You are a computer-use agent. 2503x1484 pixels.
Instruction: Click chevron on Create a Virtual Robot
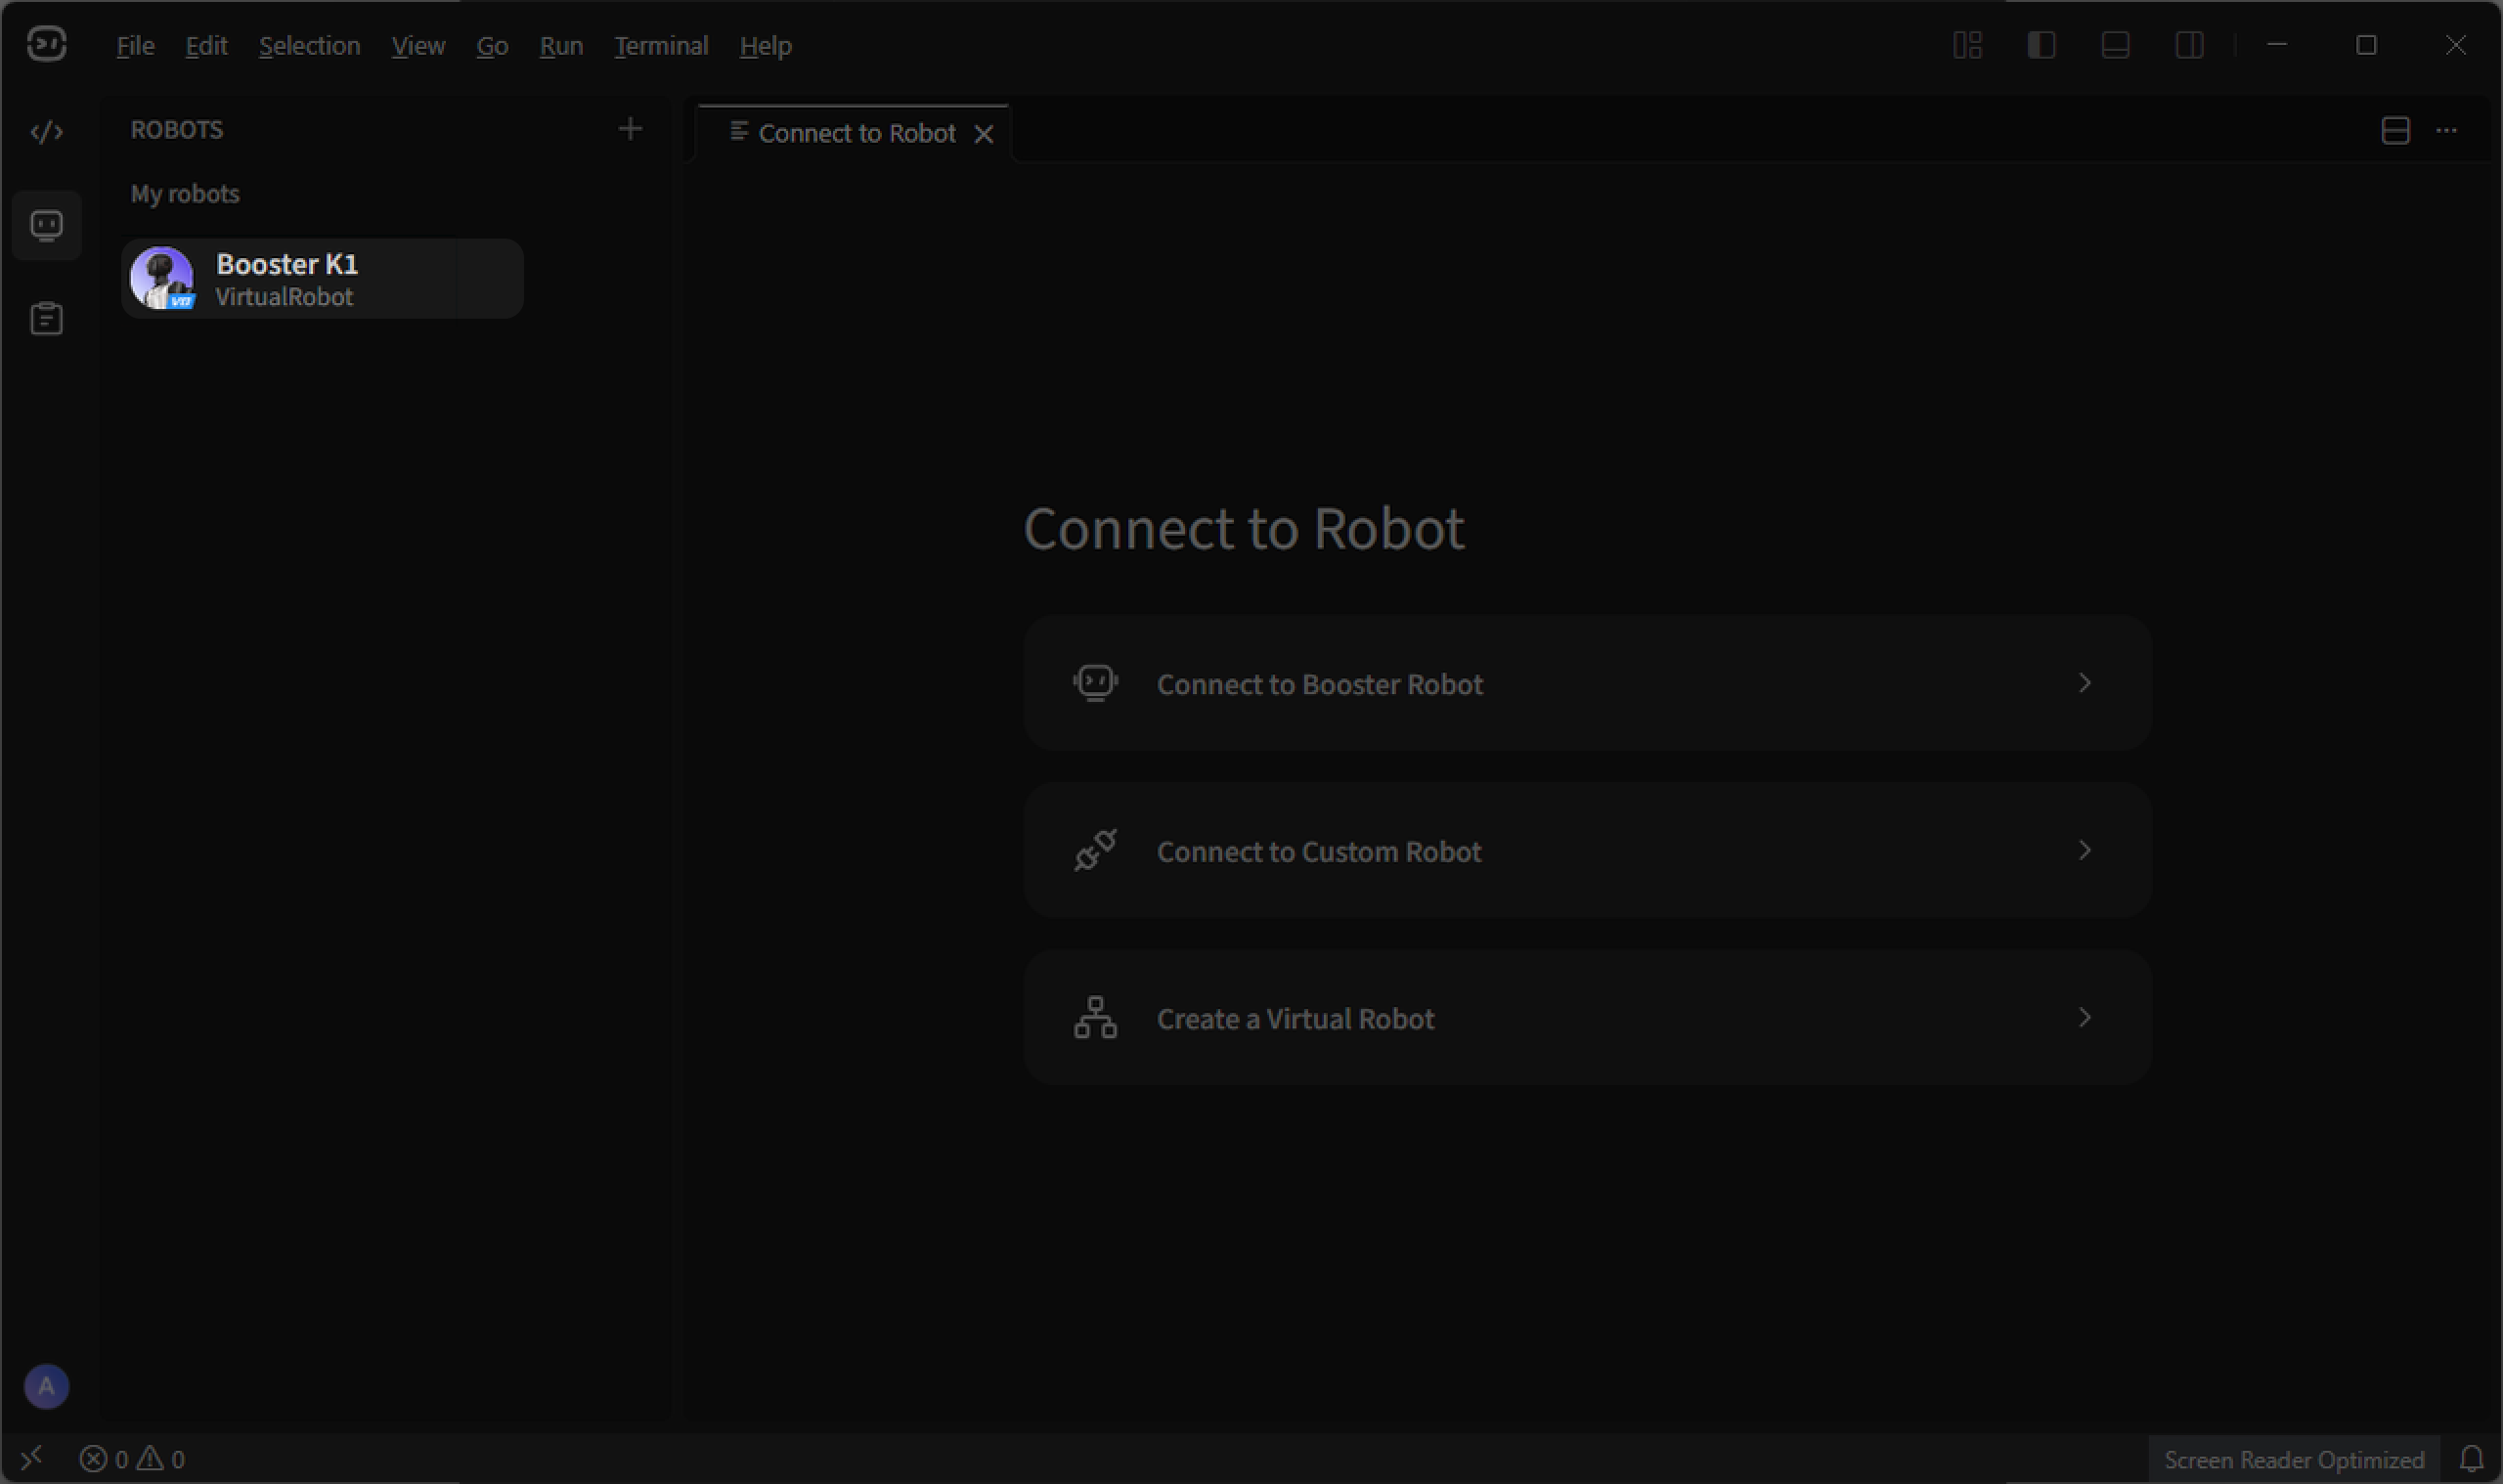[2084, 1017]
